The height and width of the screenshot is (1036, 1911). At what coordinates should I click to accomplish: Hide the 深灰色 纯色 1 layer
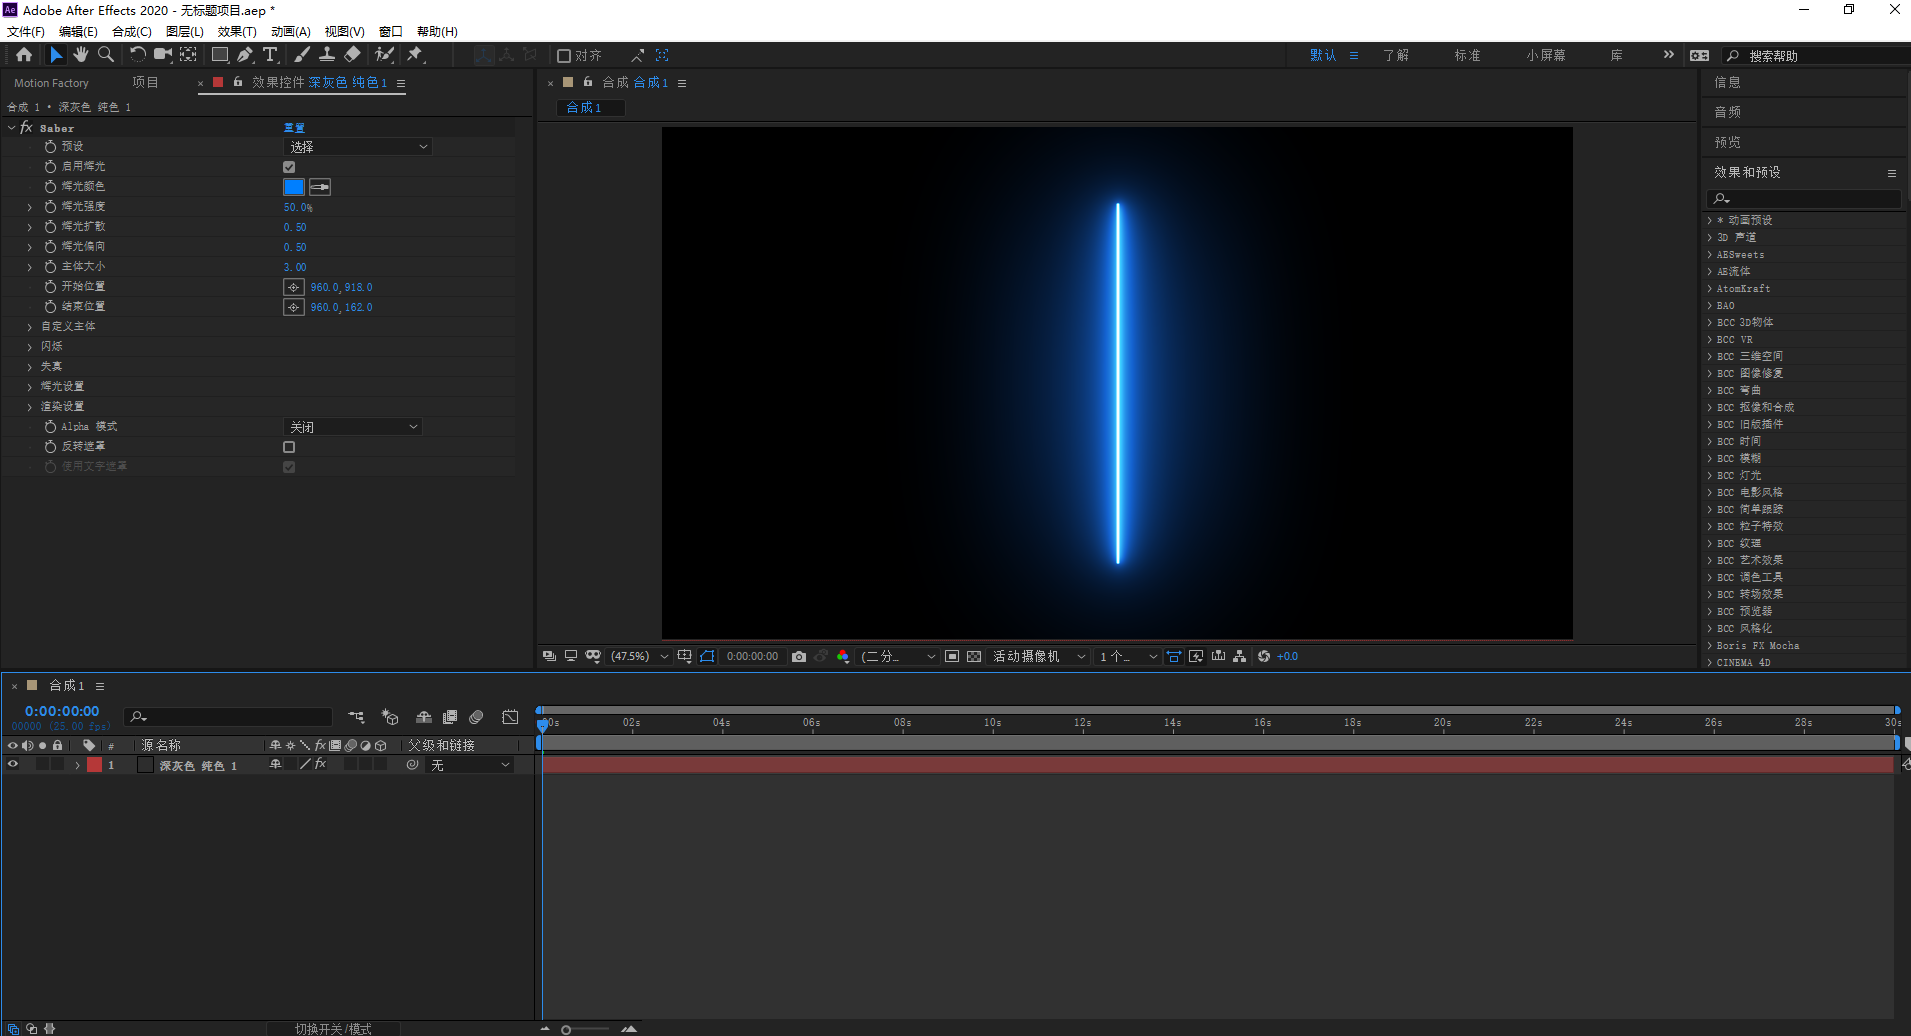[13, 765]
